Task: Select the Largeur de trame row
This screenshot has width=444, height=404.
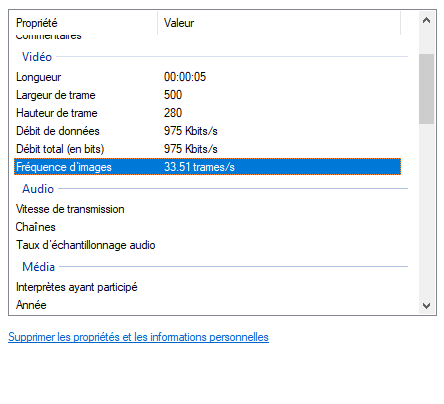Action: point(207,95)
